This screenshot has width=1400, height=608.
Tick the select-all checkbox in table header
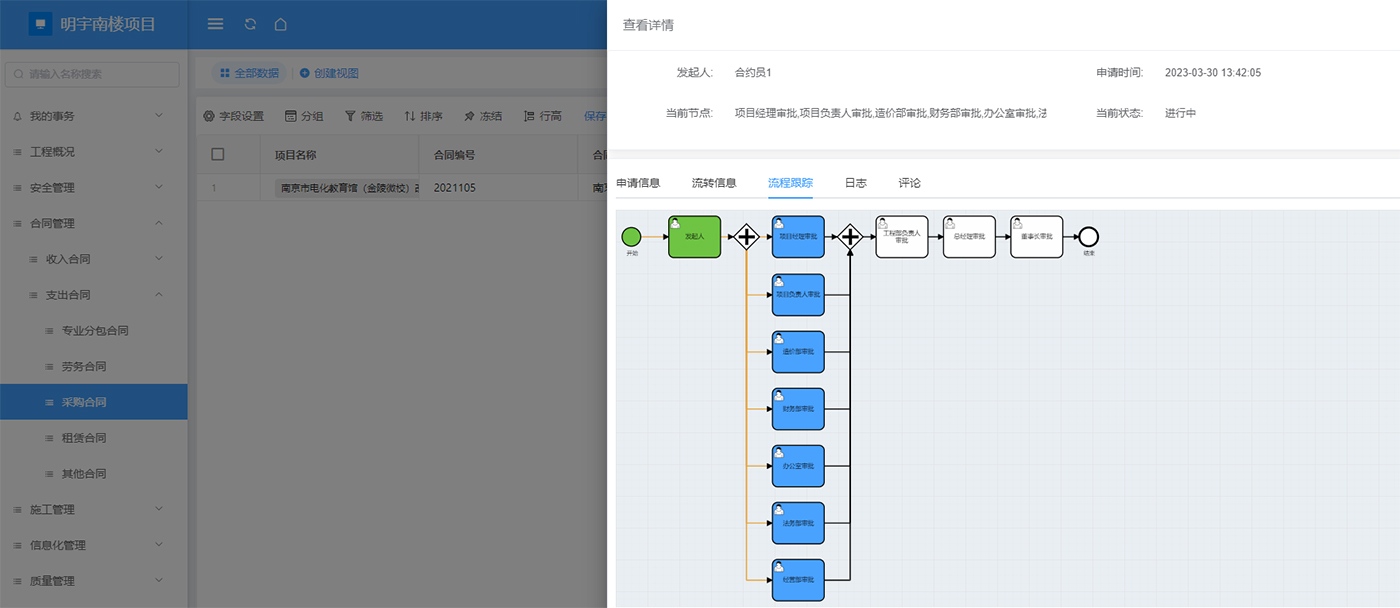pyautogui.click(x=218, y=155)
